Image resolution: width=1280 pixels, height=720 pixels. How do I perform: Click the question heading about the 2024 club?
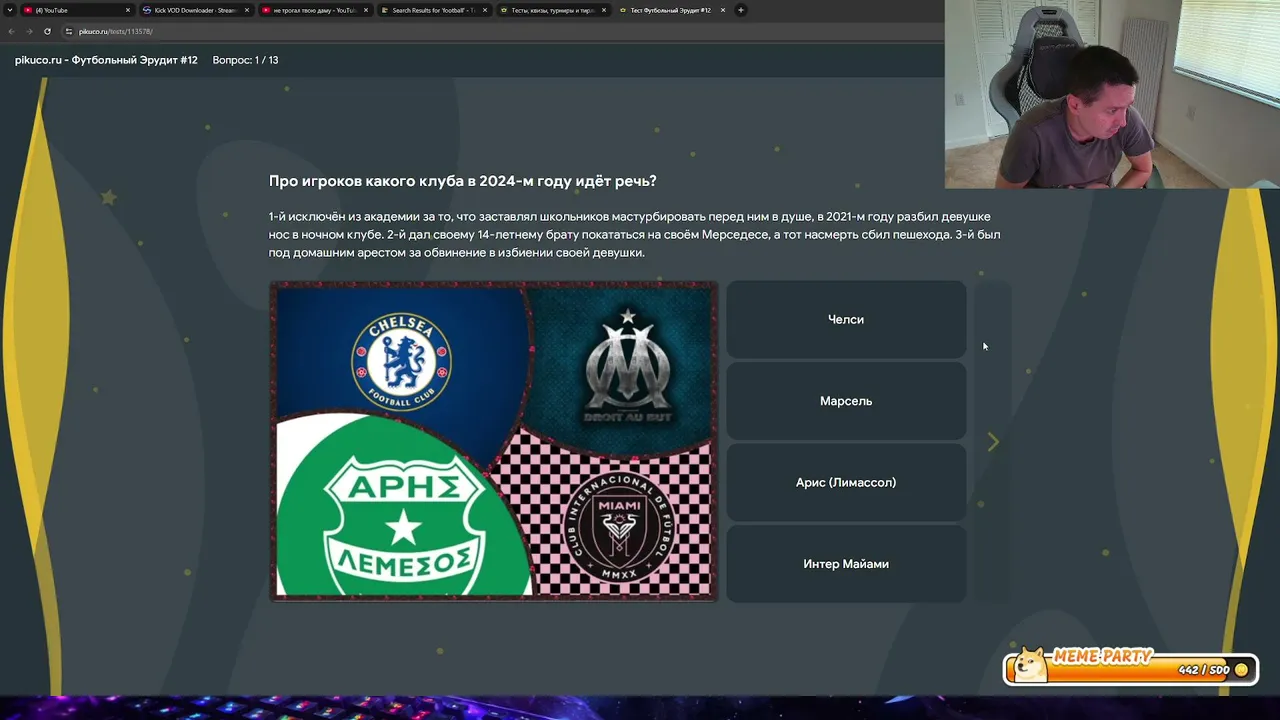click(462, 181)
